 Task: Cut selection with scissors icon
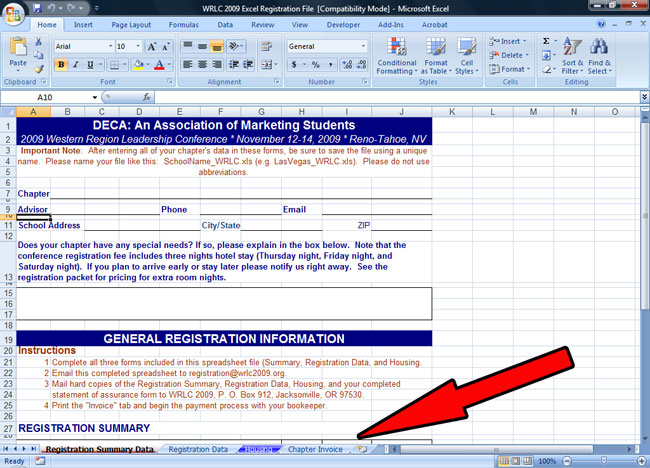[39, 41]
